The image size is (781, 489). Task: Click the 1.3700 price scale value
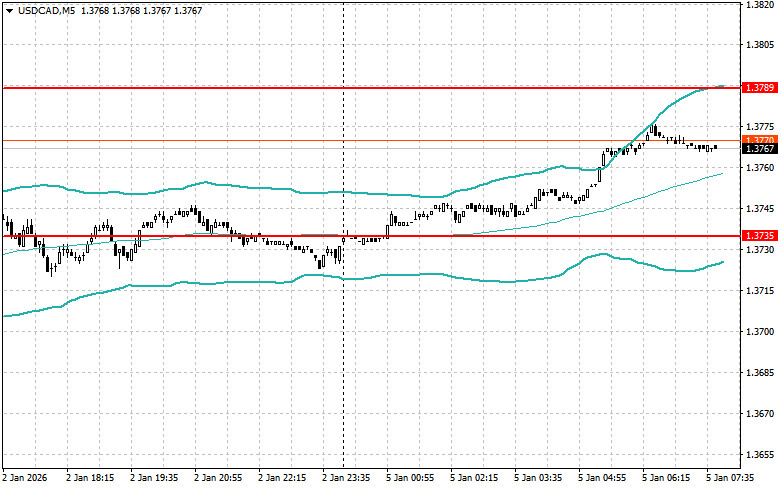[x=760, y=332]
